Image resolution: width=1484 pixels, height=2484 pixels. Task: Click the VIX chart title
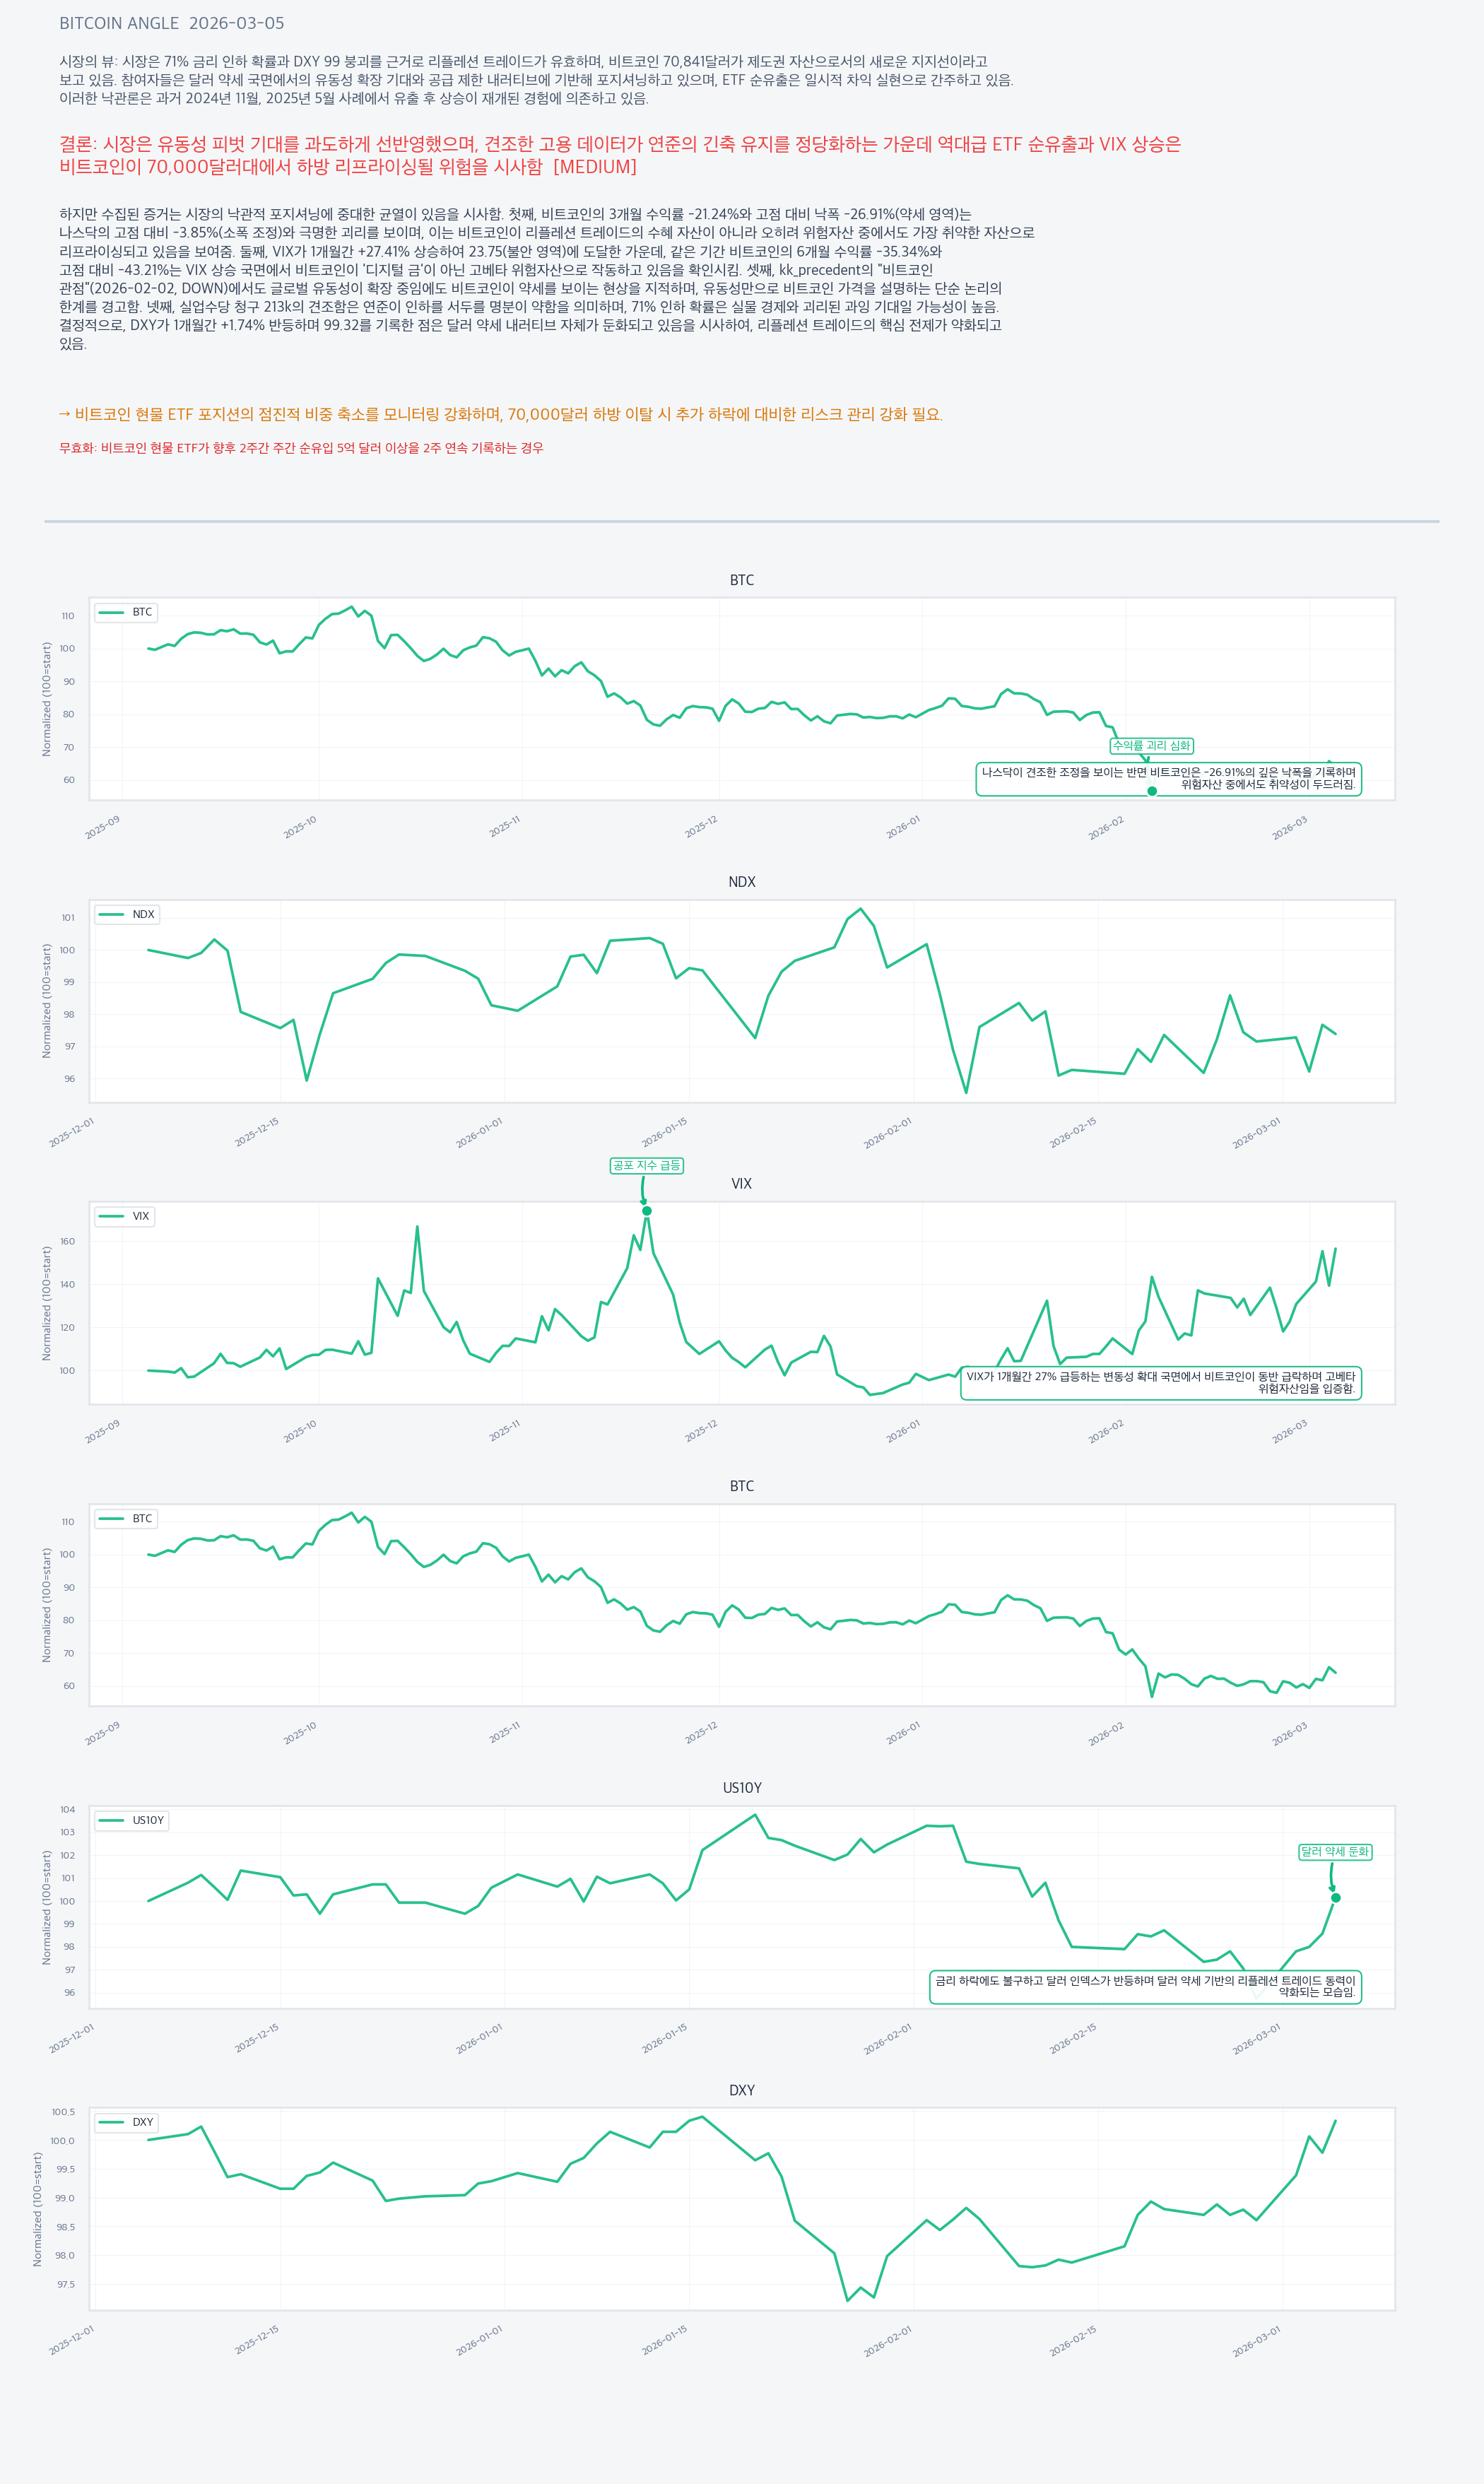741,1184
